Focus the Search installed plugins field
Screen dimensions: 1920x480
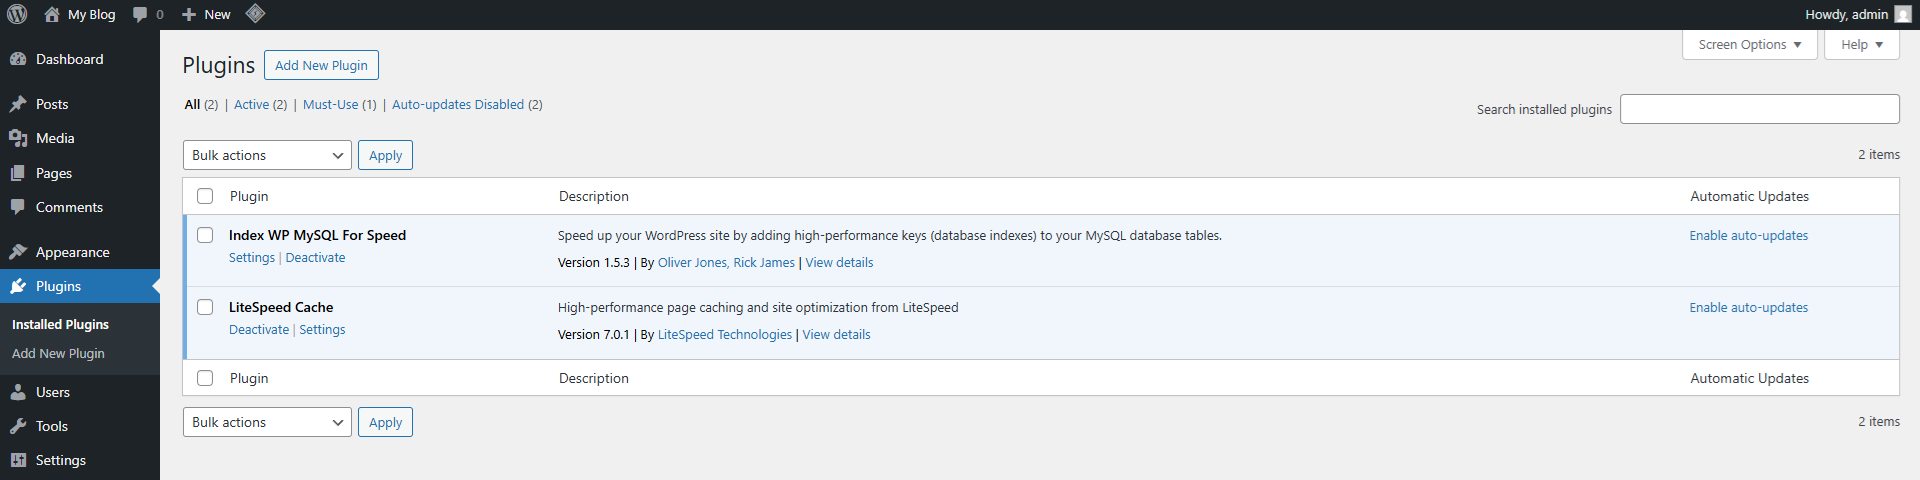(x=1760, y=109)
